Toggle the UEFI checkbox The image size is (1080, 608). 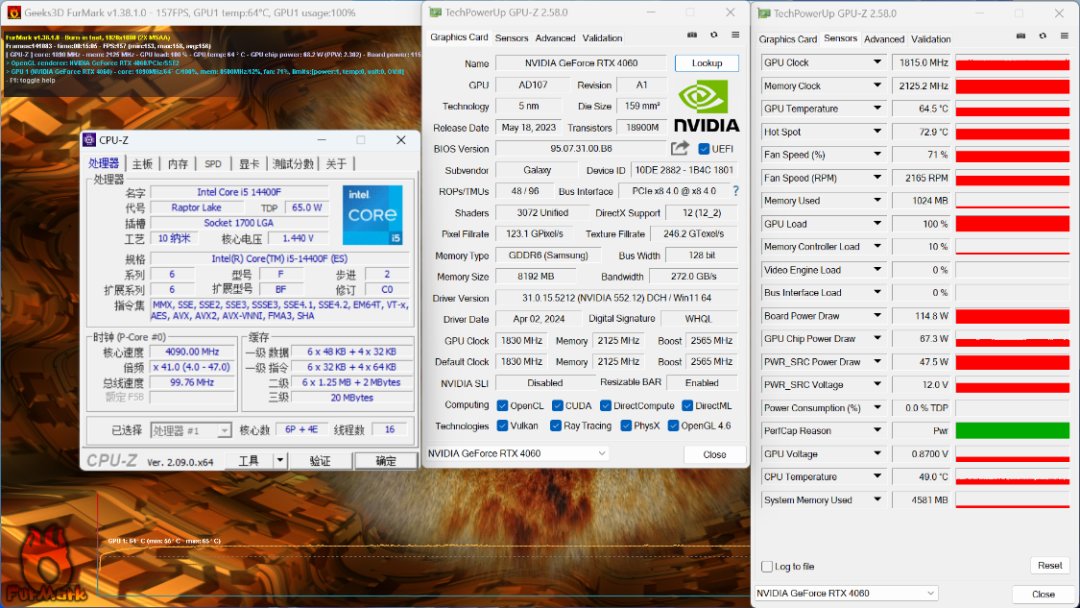tap(704, 149)
